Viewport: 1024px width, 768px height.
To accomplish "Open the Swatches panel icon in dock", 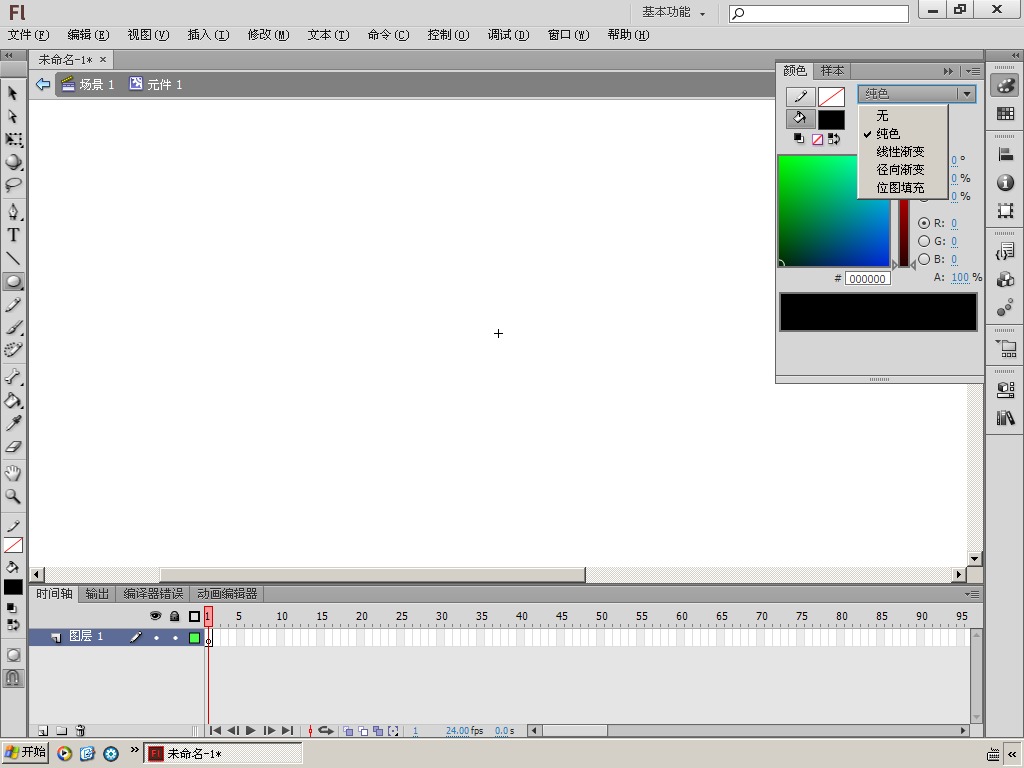I will coord(1005,114).
